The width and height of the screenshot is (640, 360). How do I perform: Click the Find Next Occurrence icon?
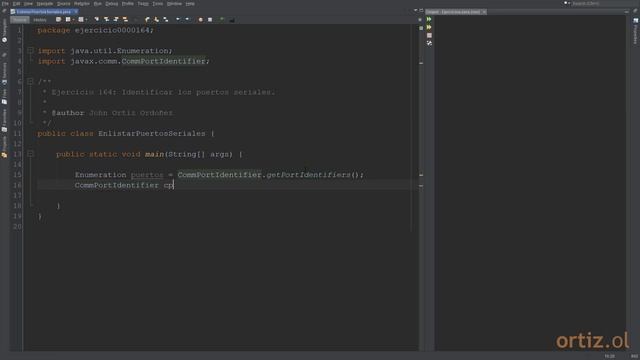tap(116, 20)
